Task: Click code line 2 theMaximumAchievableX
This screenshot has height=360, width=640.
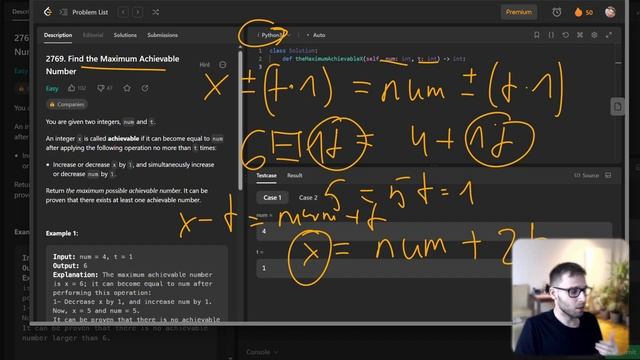Action: [x=373, y=59]
